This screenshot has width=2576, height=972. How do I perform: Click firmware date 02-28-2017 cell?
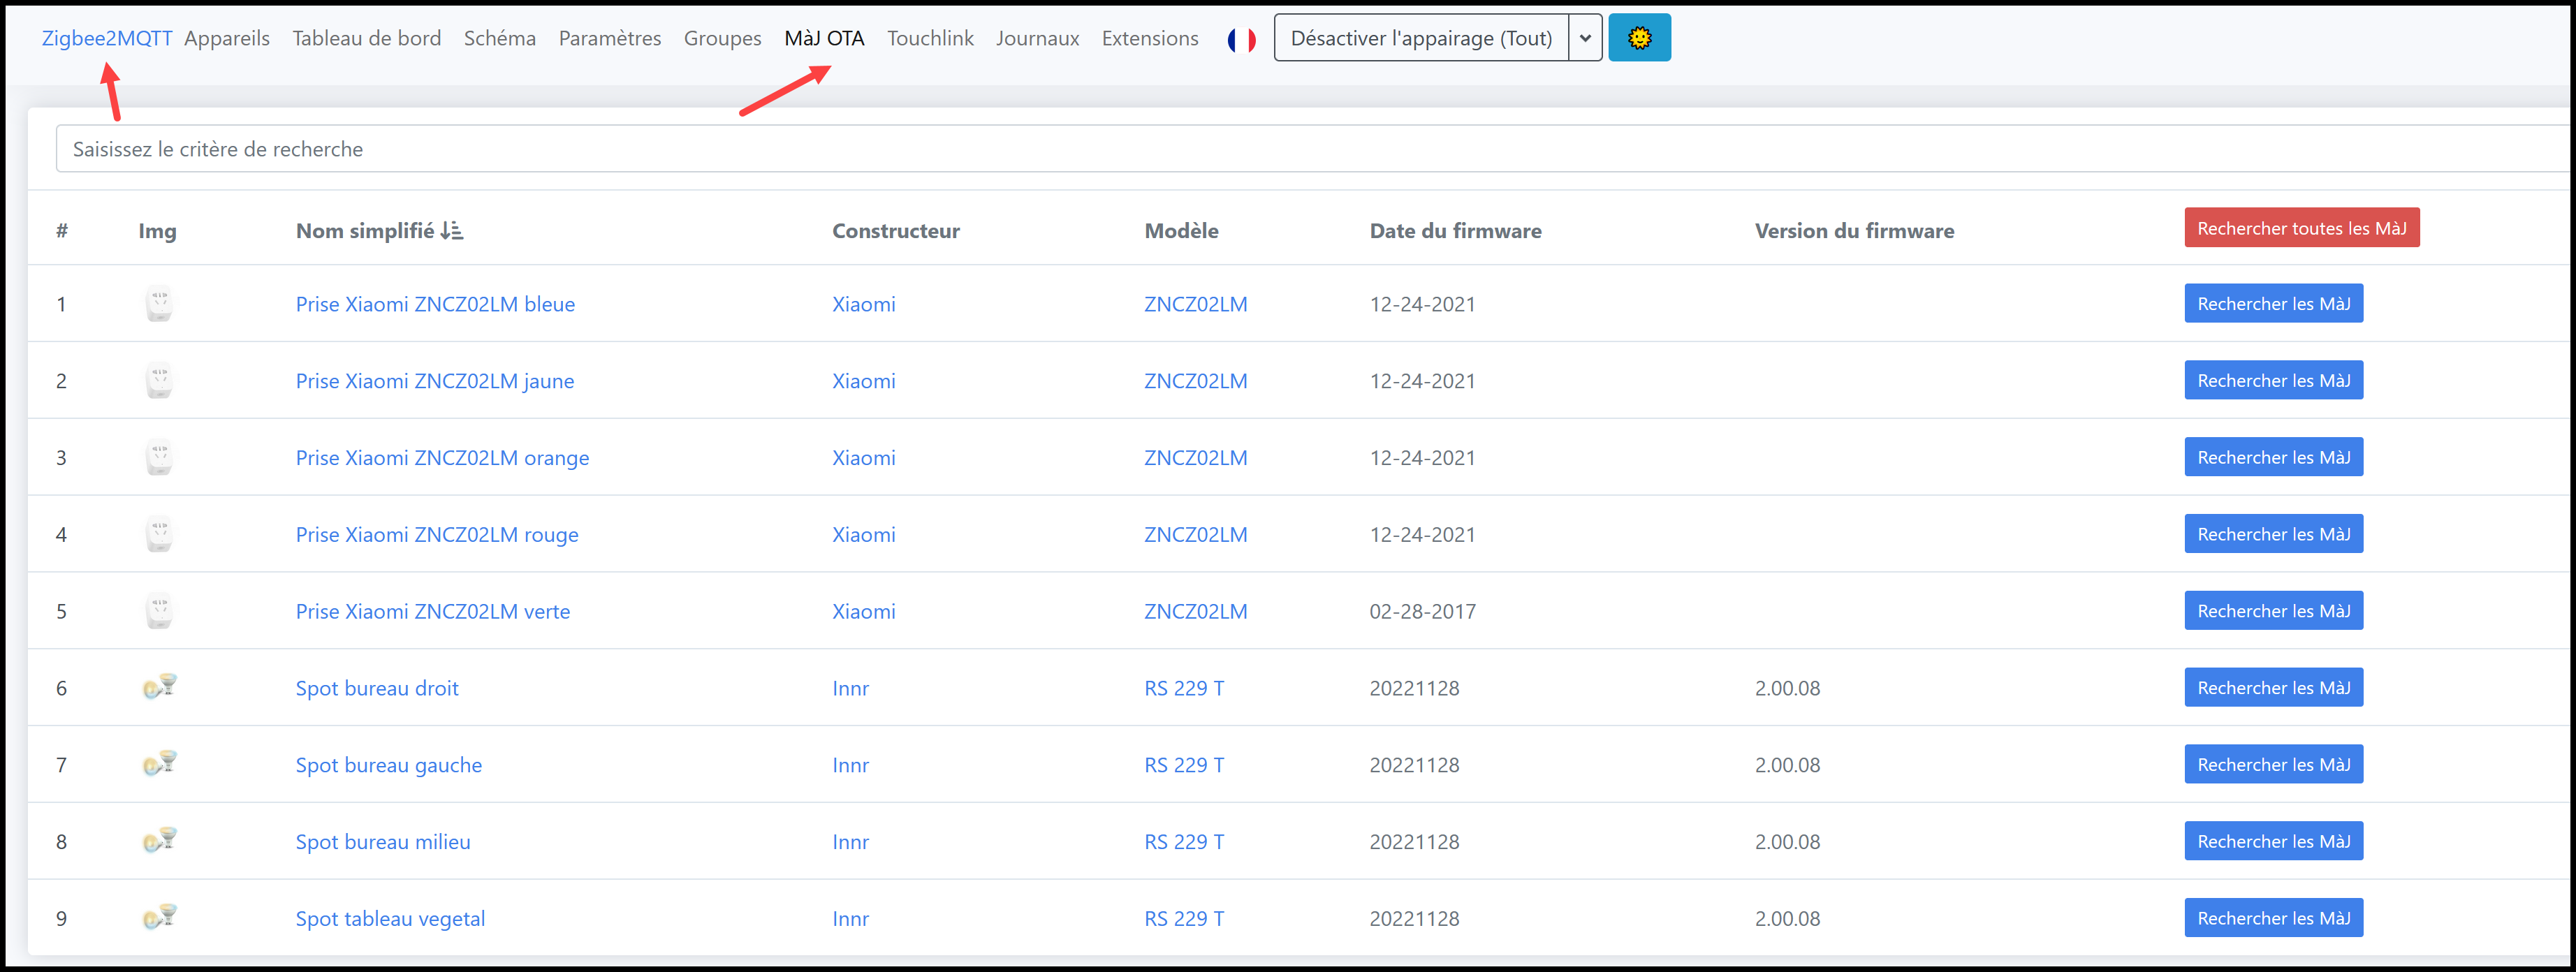coord(1422,611)
